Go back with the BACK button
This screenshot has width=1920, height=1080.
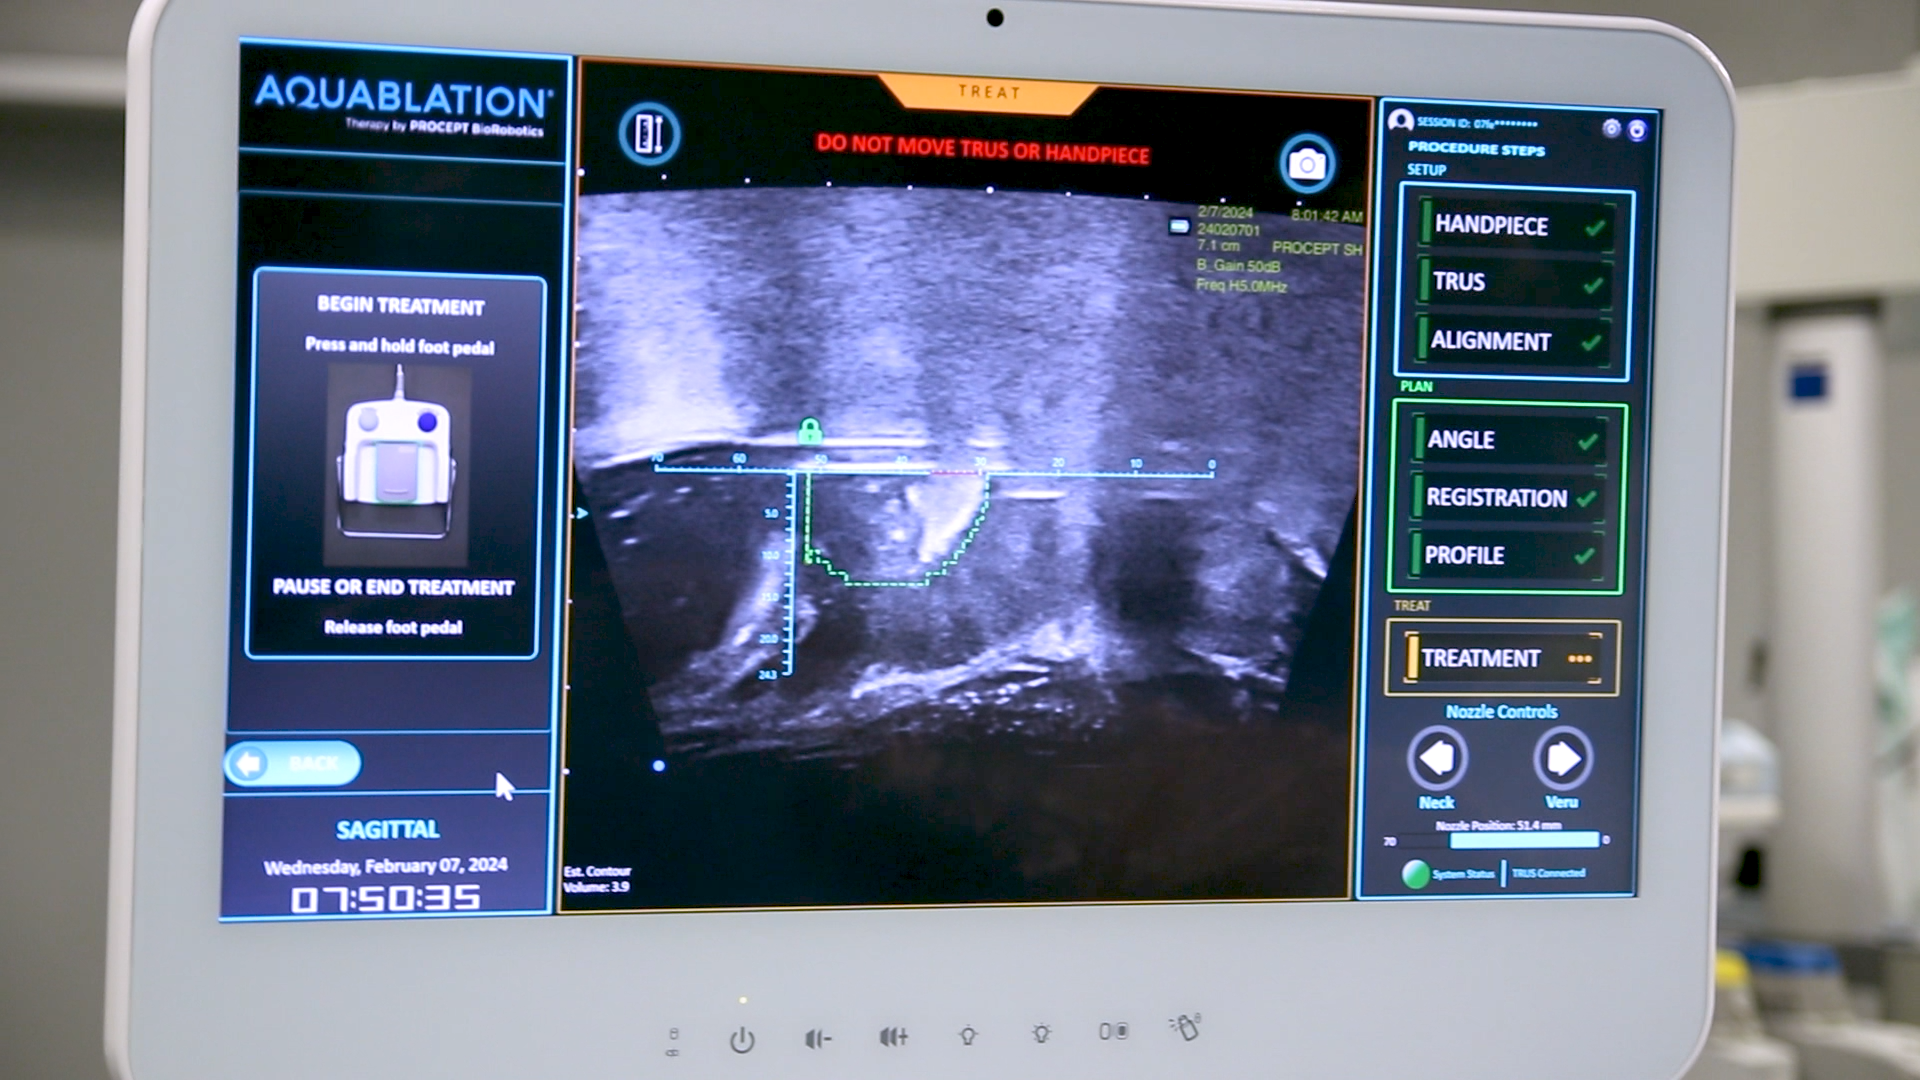click(293, 764)
